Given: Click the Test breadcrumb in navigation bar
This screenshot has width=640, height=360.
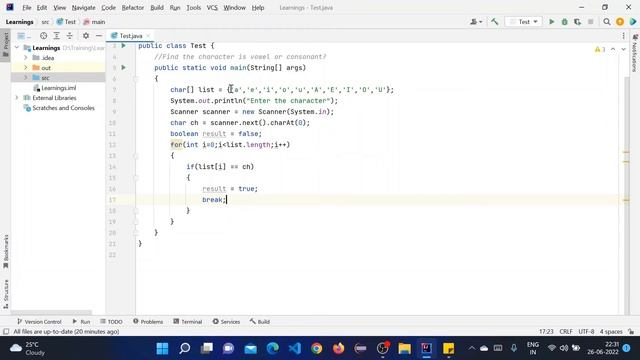Looking at the screenshot, I should (66, 22).
